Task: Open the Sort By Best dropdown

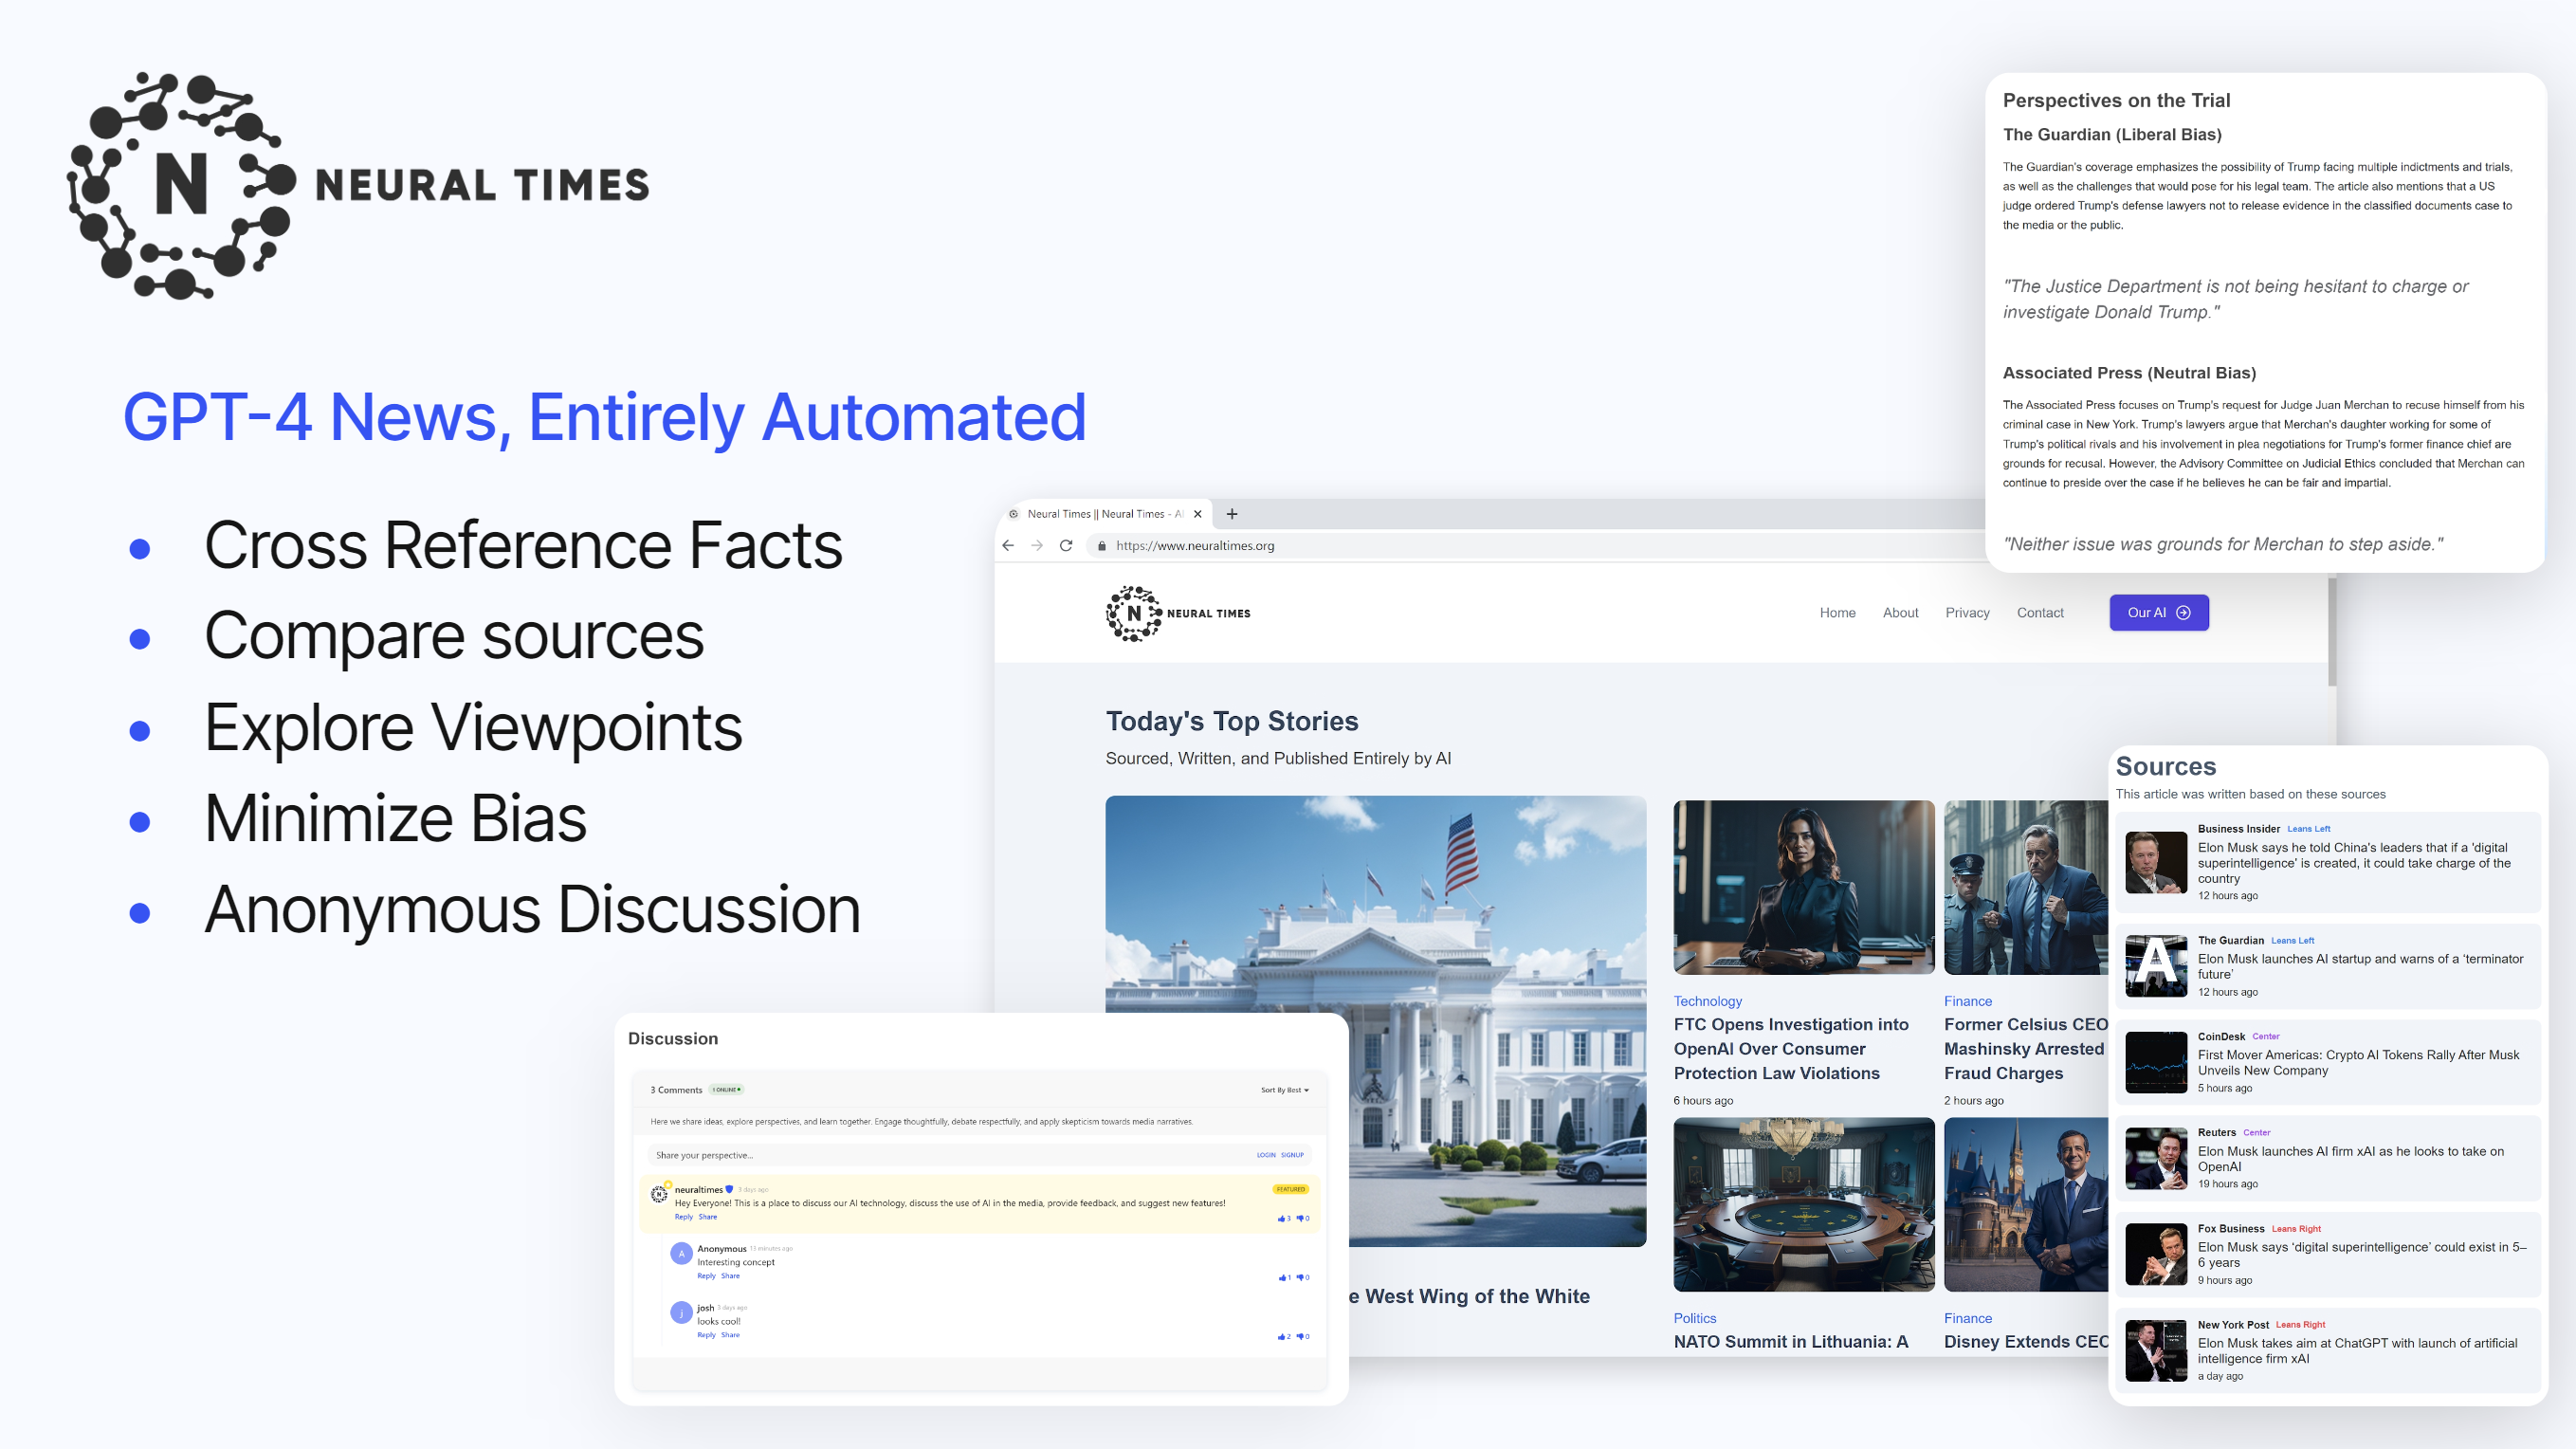Action: (1284, 1090)
